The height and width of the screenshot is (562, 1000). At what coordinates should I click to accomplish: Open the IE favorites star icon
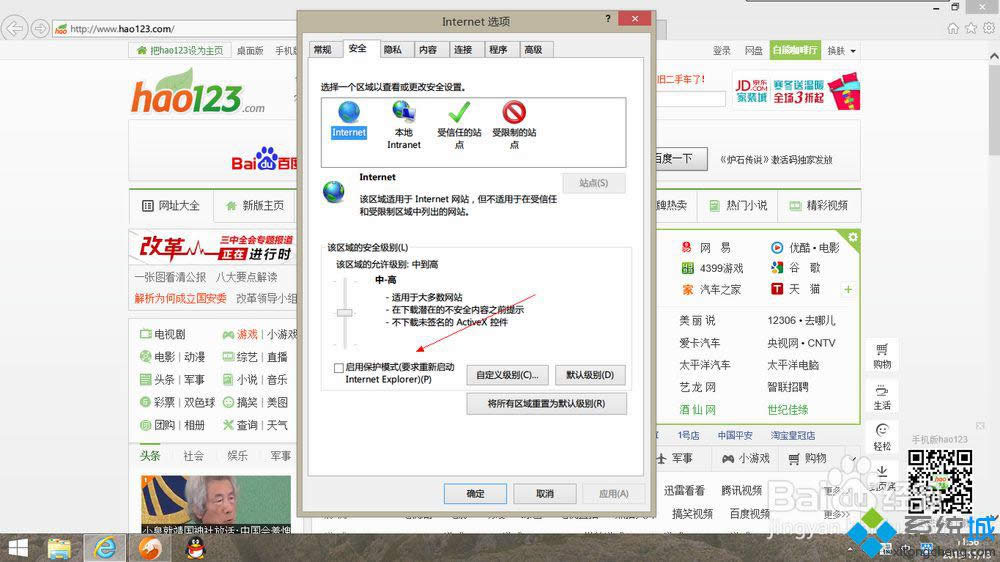point(971,28)
